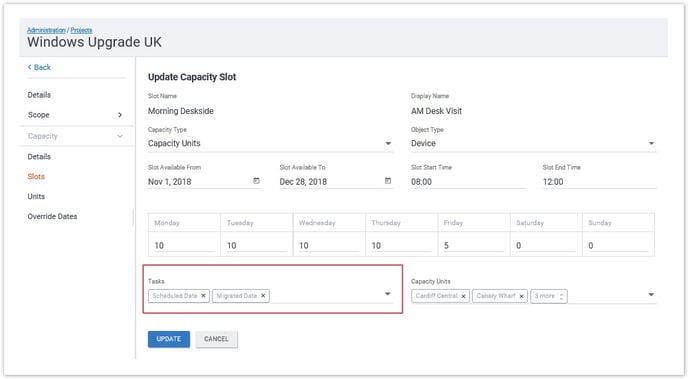The image size is (688, 379).
Task: Select the Canary Wharf chip label
Action: click(496, 296)
